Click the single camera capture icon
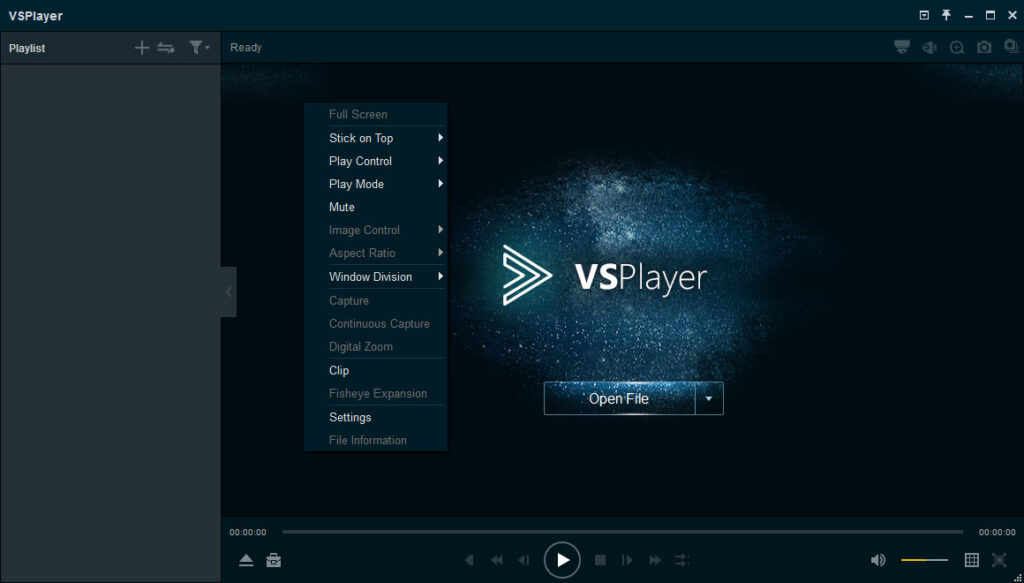The width and height of the screenshot is (1024, 583). [984, 47]
